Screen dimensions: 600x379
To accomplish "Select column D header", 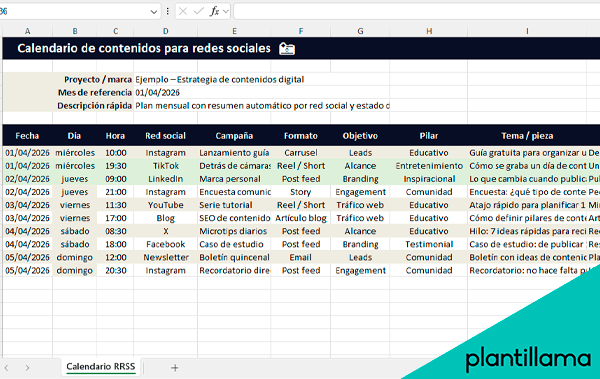I will point(165,31).
